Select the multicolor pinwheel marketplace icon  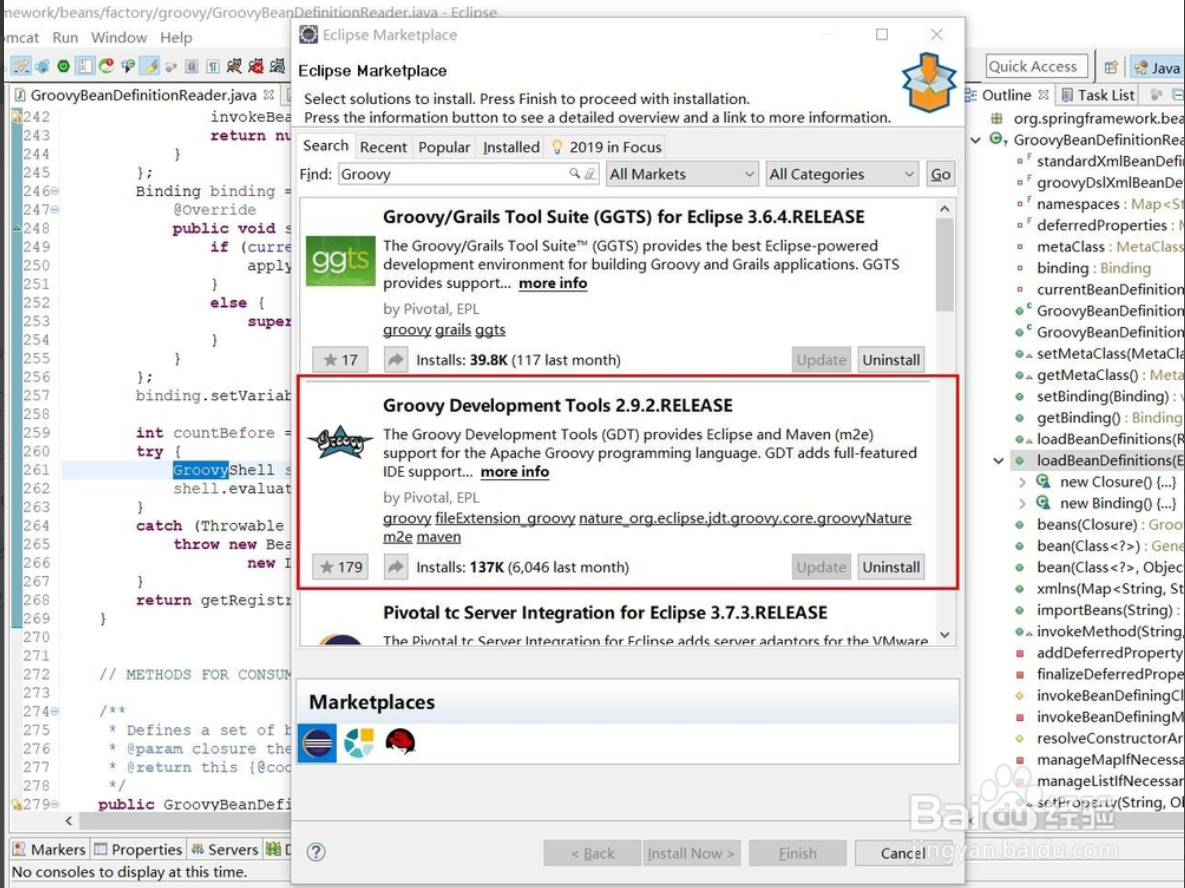coord(359,743)
